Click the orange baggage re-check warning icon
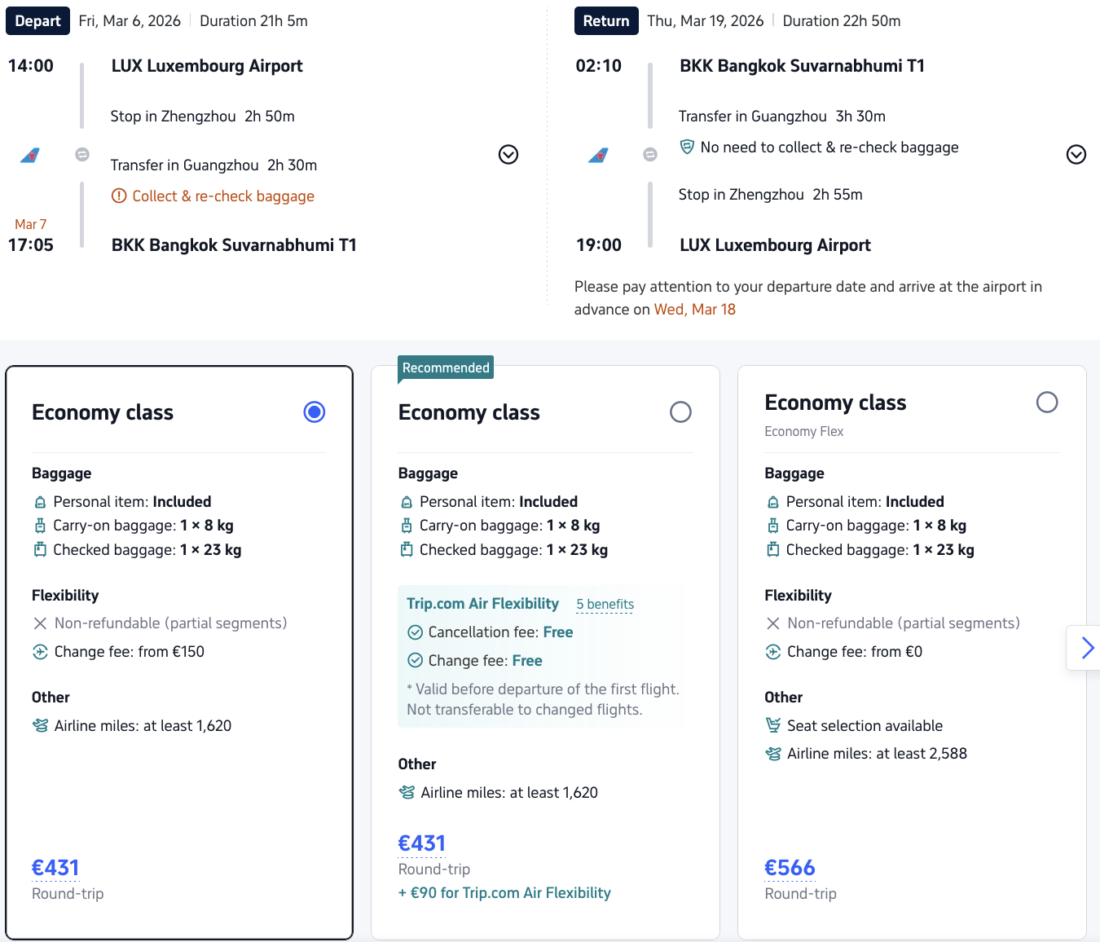This screenshot has height=942, width=1100. pyautogui.click(x=119, y=196)
